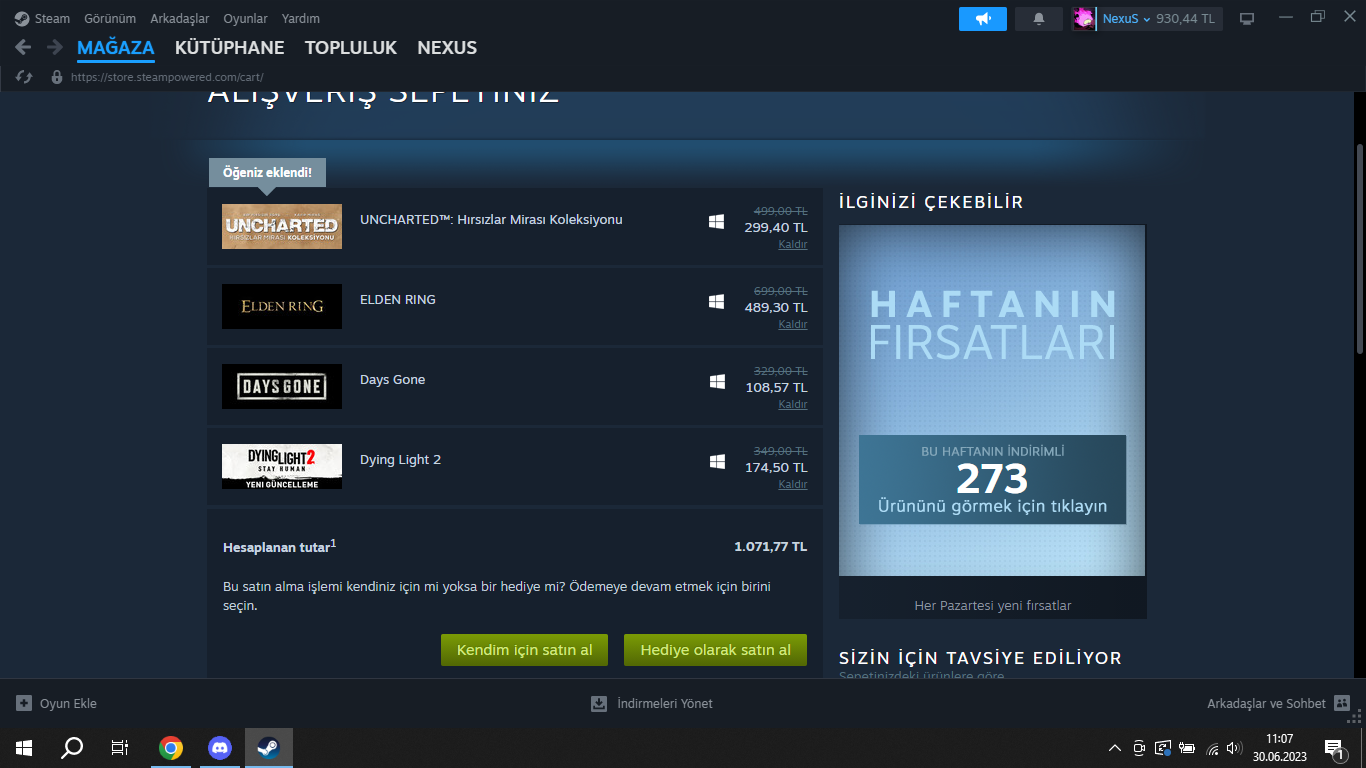This screenshot has width=1366, height=768.
Task: Open Task View on the taskbar
Action: click(x=120, y=748)
